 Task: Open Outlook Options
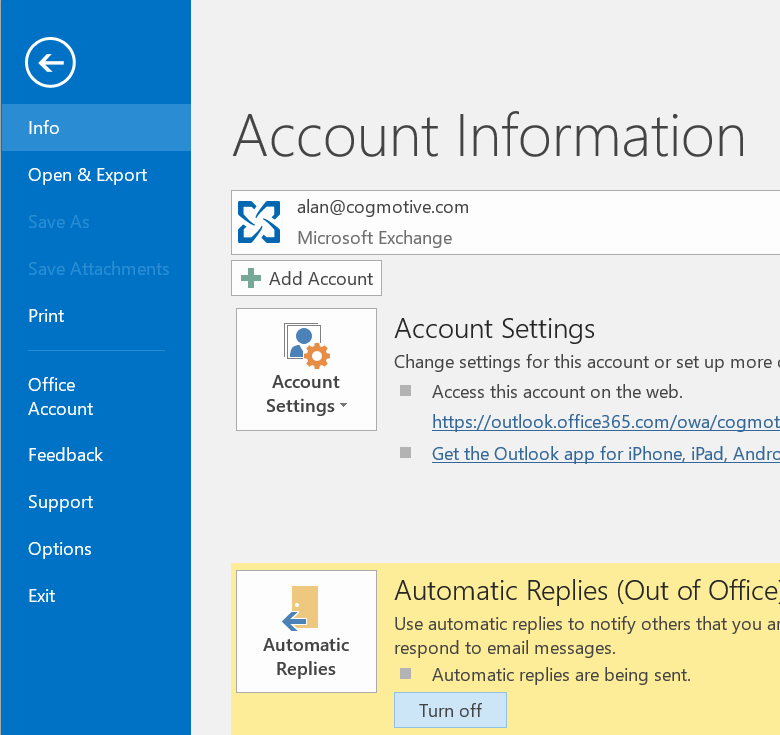click(59, 549)
